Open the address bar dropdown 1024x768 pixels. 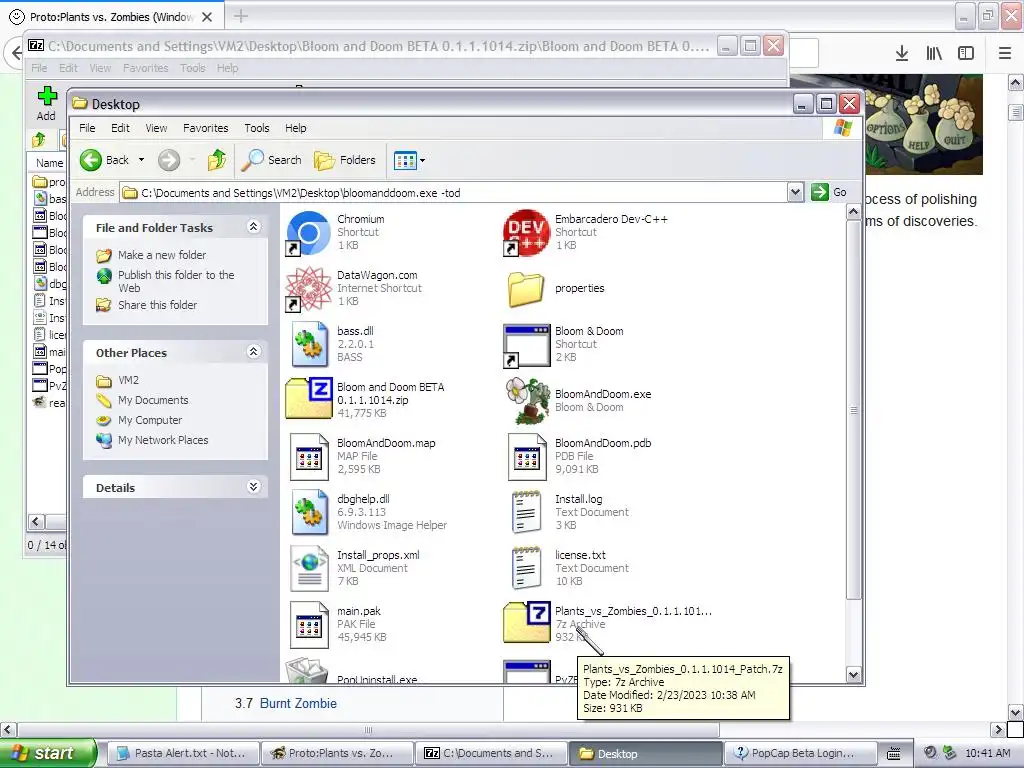(795, 193)
